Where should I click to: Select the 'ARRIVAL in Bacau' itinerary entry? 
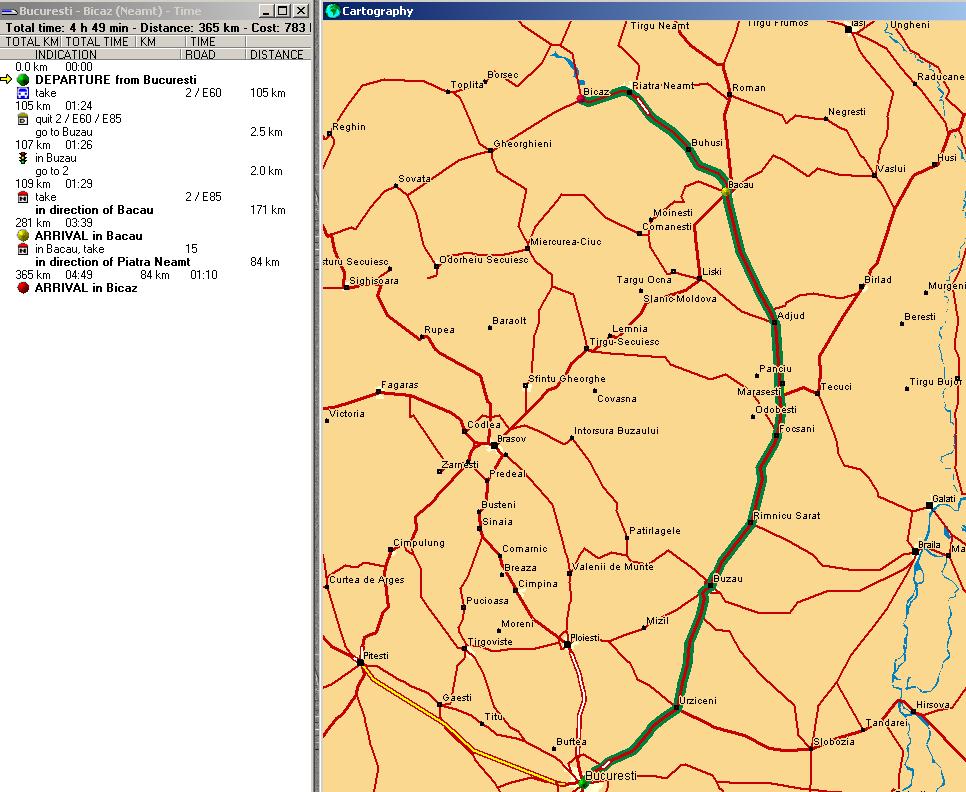(x=88, y=236)
